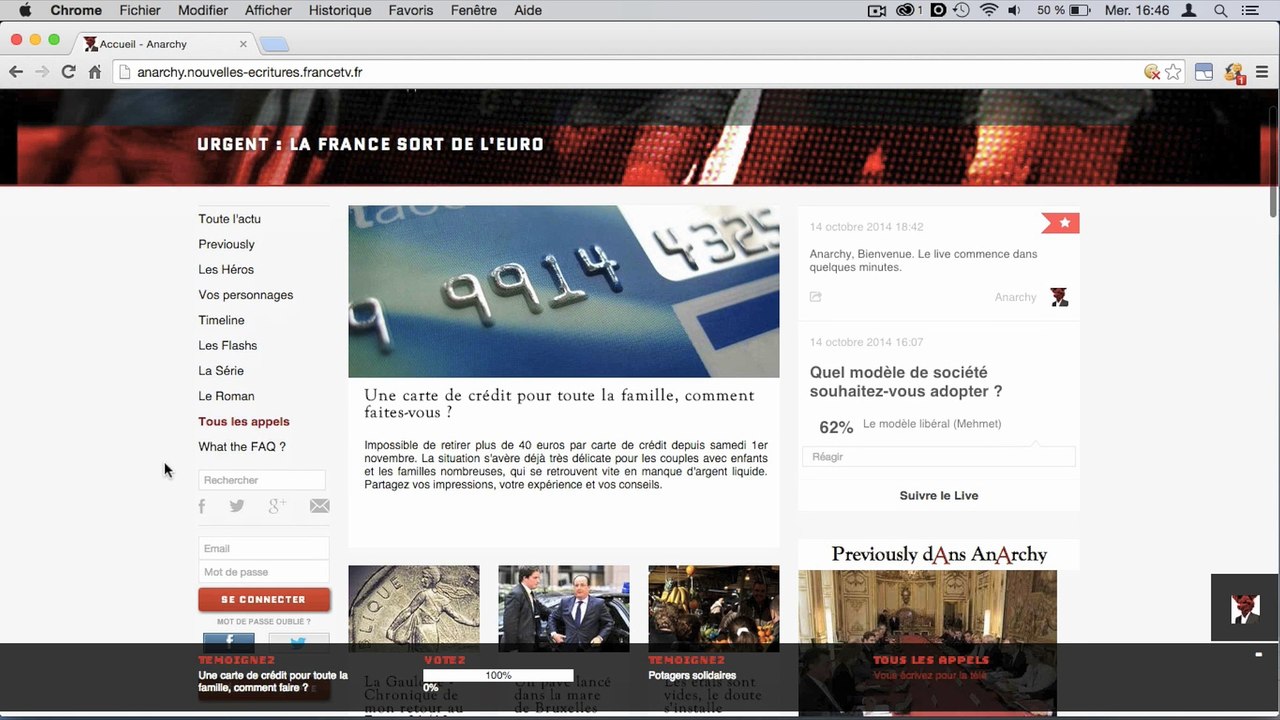Click the Votez progress bar in the bottom bar
Image resolution: width=1280 pixels, height=720 pixels.
click(498, 675)
